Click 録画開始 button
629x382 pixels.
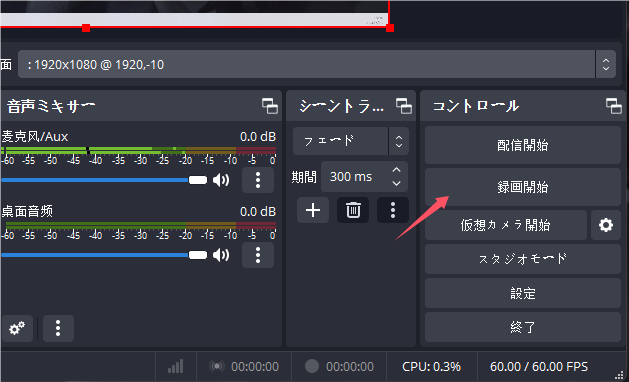point(523,187)
